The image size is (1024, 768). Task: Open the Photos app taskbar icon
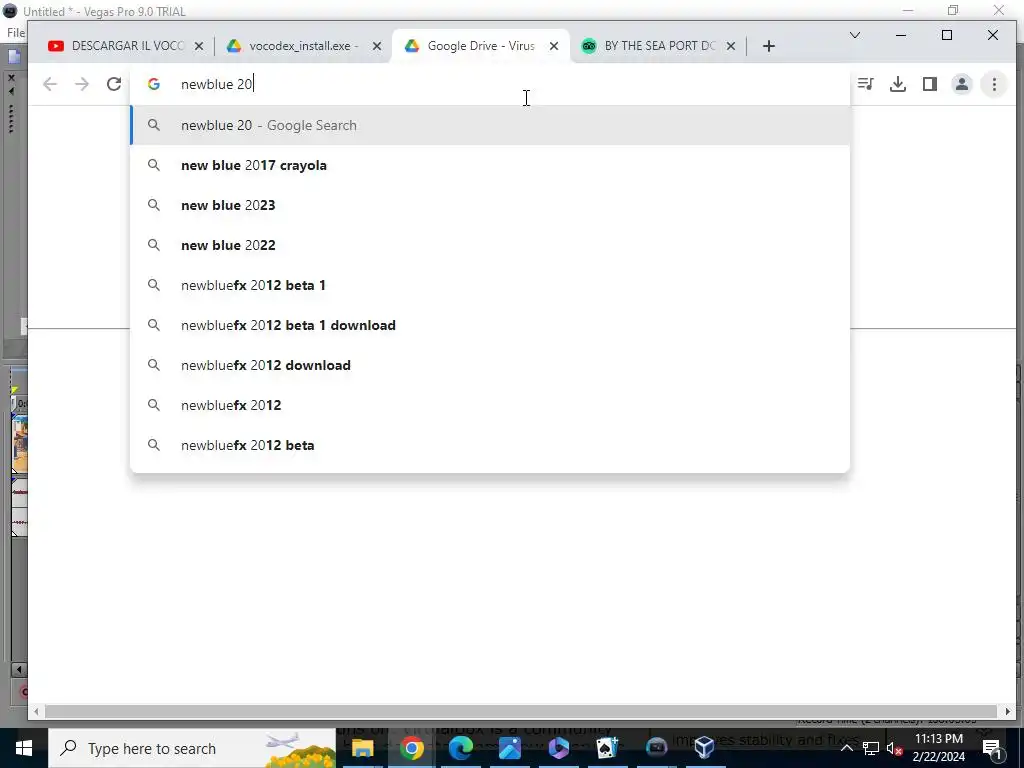pos(509,748)
